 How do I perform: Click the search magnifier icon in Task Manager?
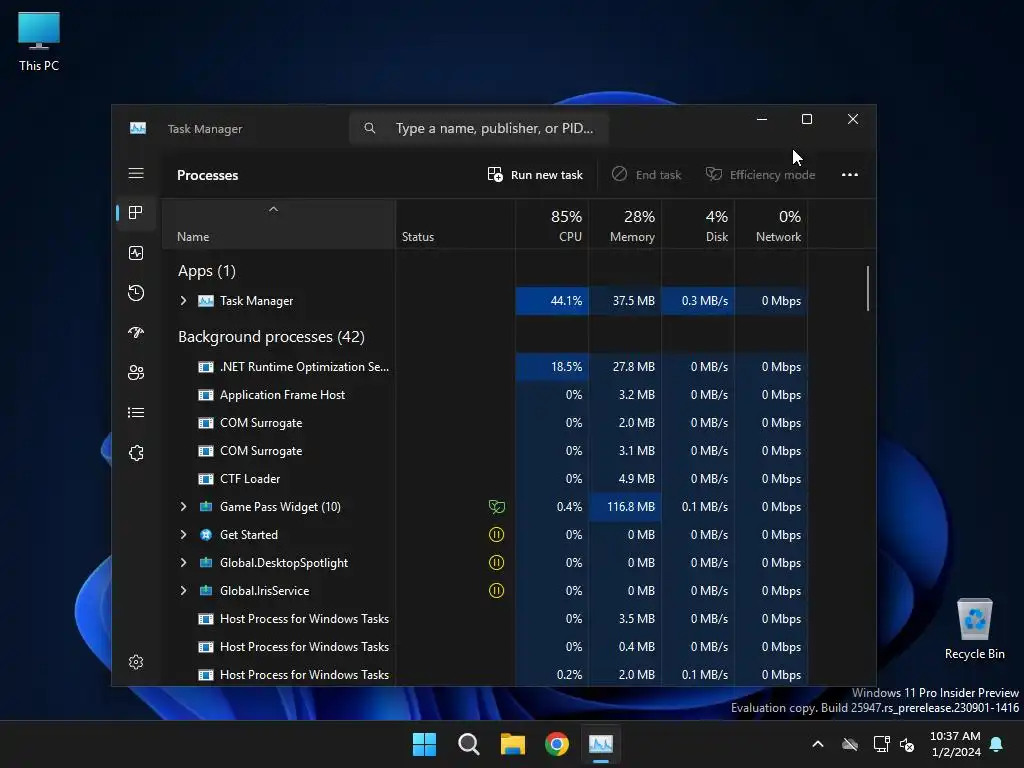click(x=370, y=128)
